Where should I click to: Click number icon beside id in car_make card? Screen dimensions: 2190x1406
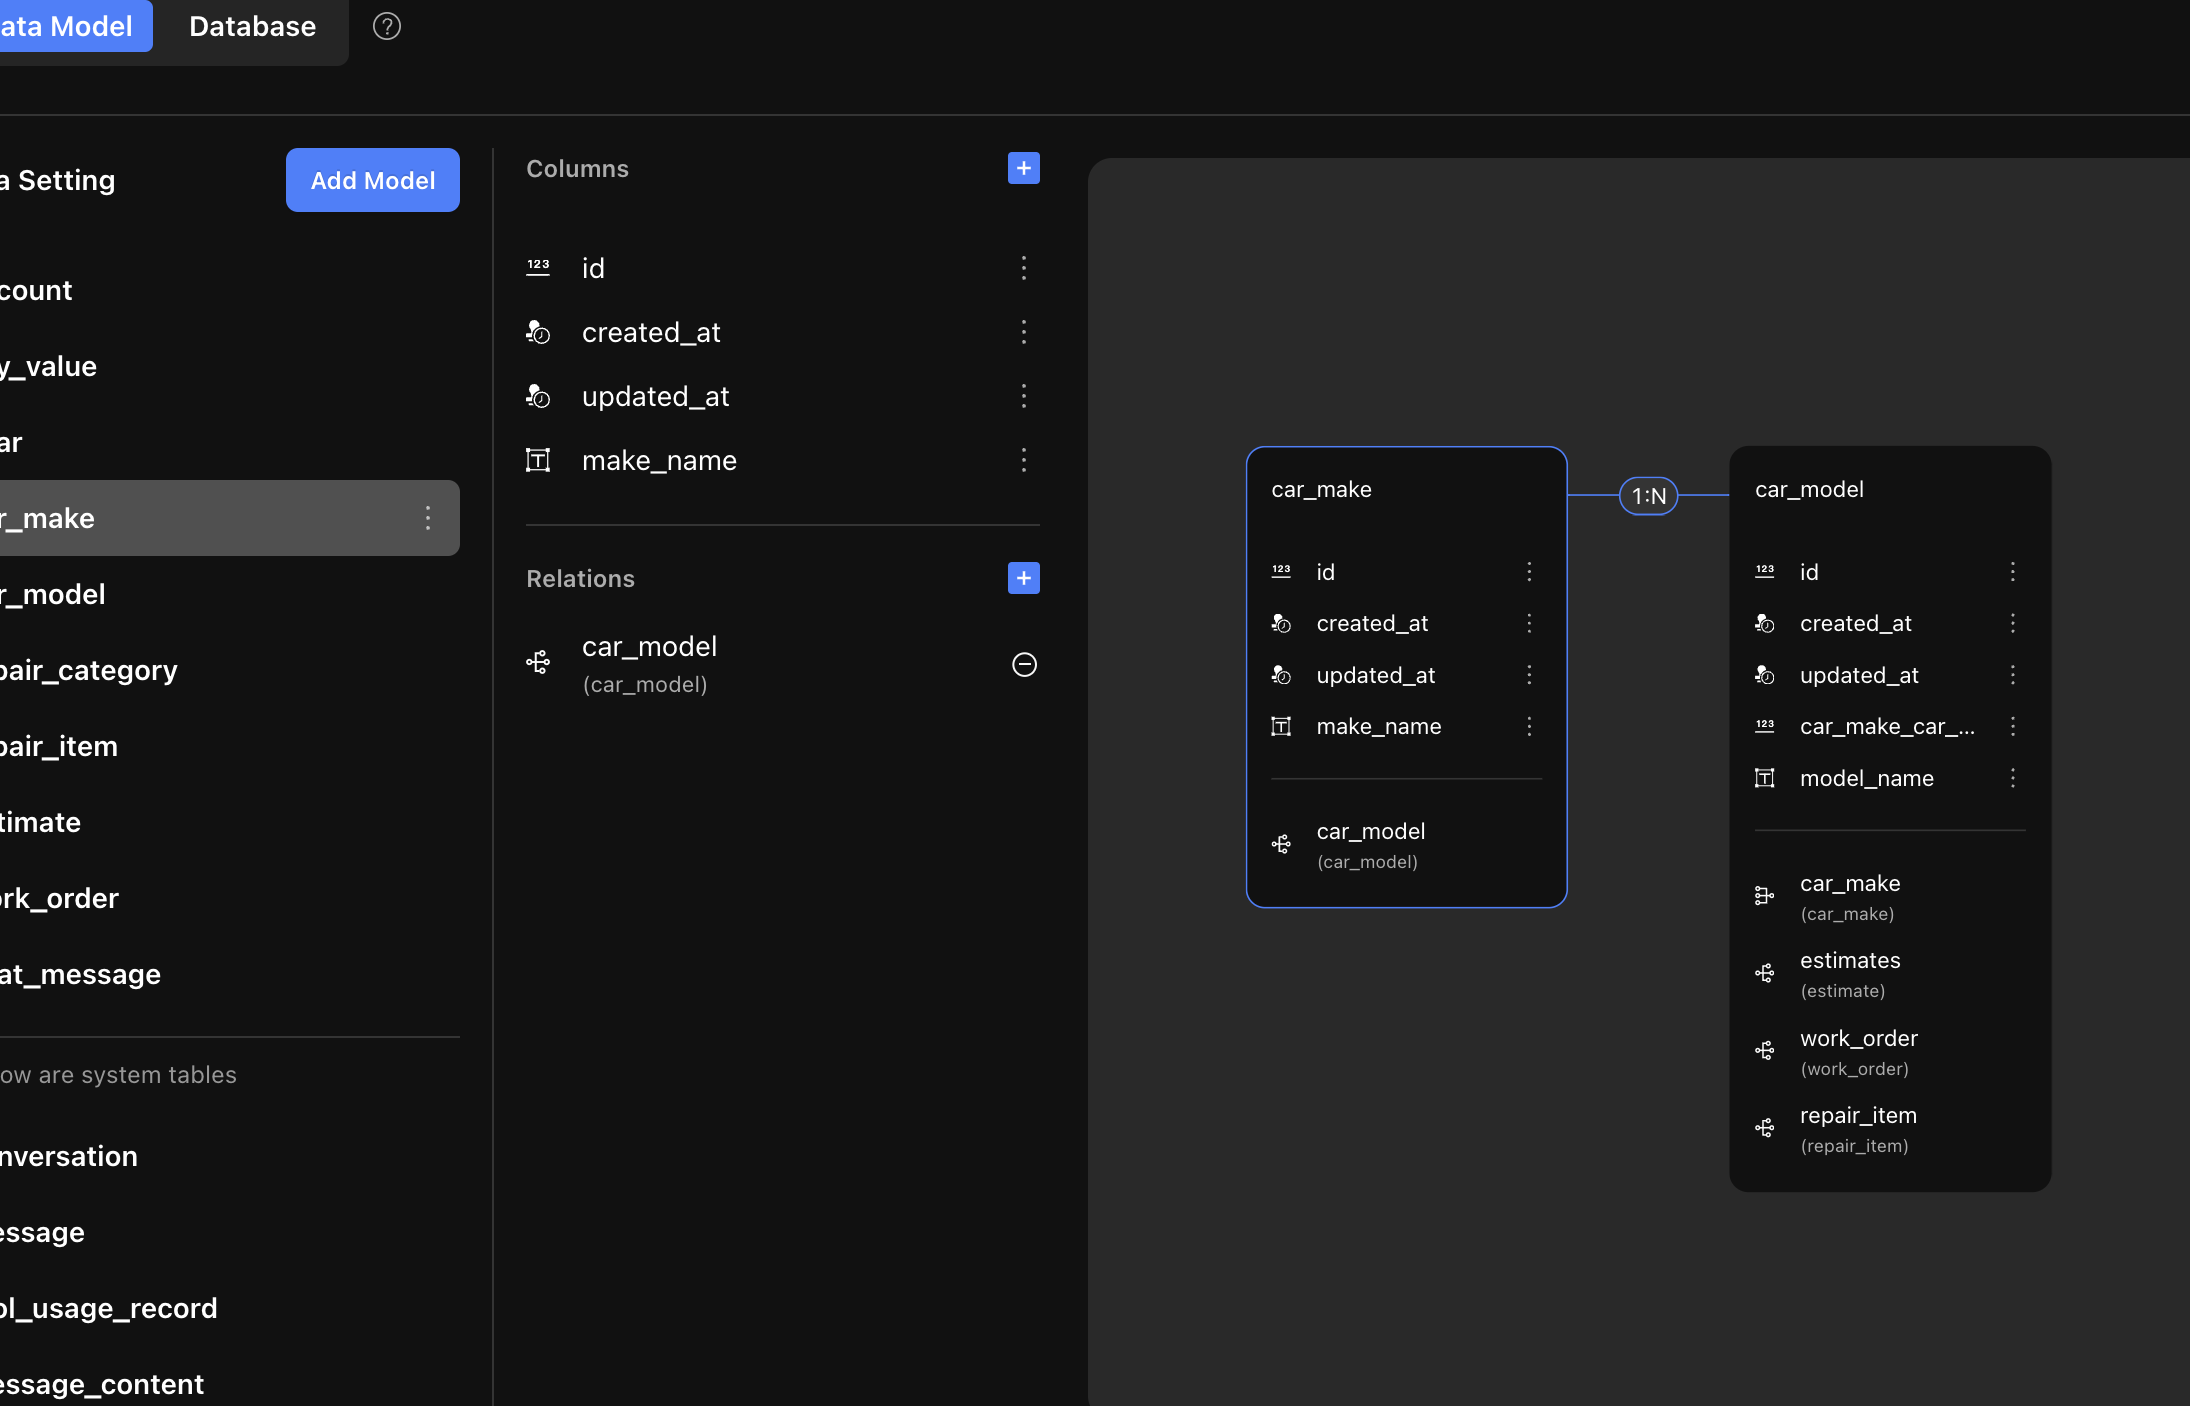coord(1281,571)
